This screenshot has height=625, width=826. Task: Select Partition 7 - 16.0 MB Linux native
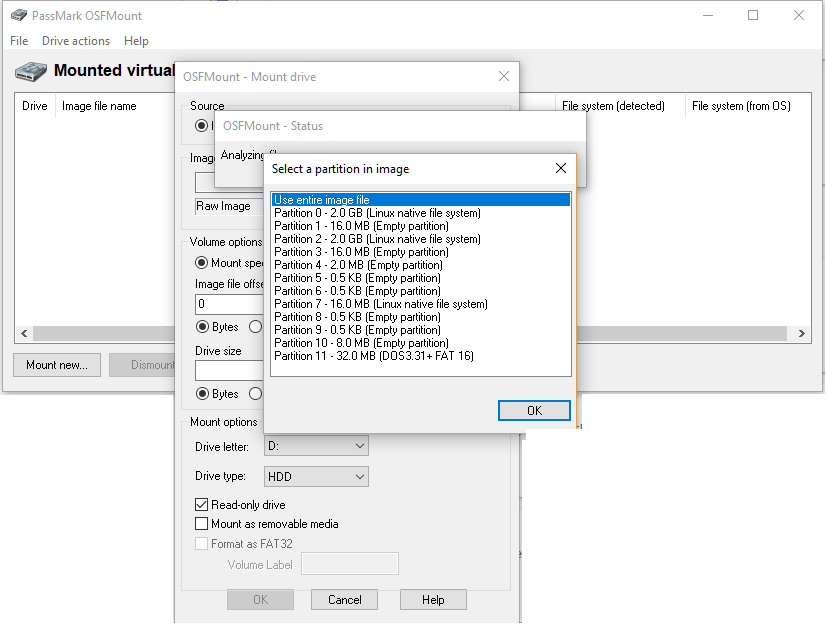pos(421,304)
